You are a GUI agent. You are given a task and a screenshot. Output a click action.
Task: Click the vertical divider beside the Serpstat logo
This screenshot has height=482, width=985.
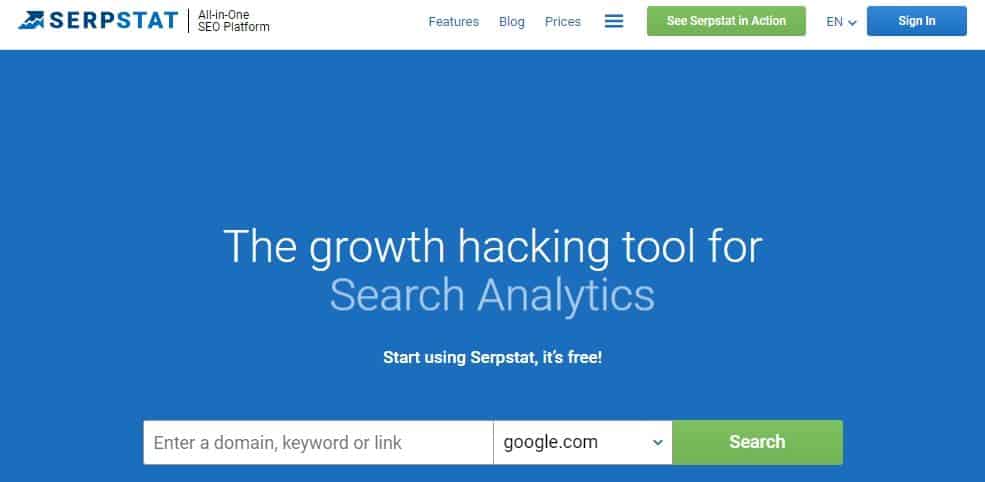click(188, 21)
